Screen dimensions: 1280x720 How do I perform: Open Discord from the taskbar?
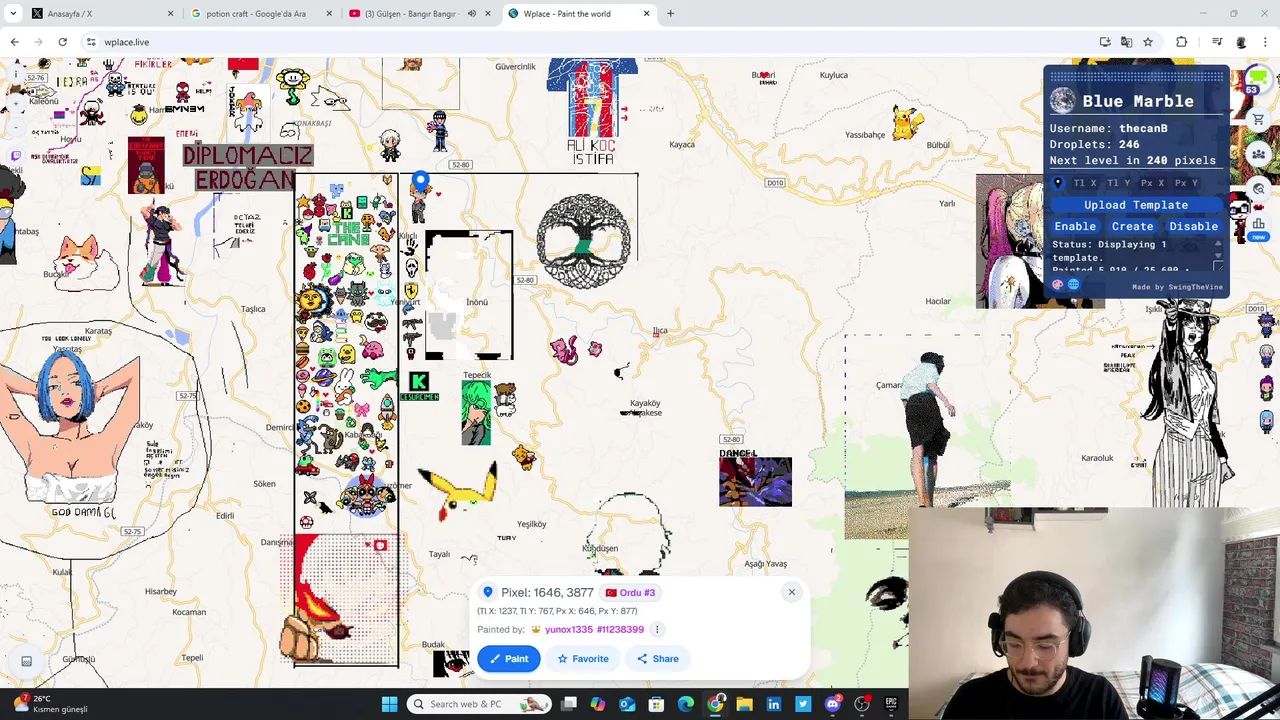(x=832, y=704)
